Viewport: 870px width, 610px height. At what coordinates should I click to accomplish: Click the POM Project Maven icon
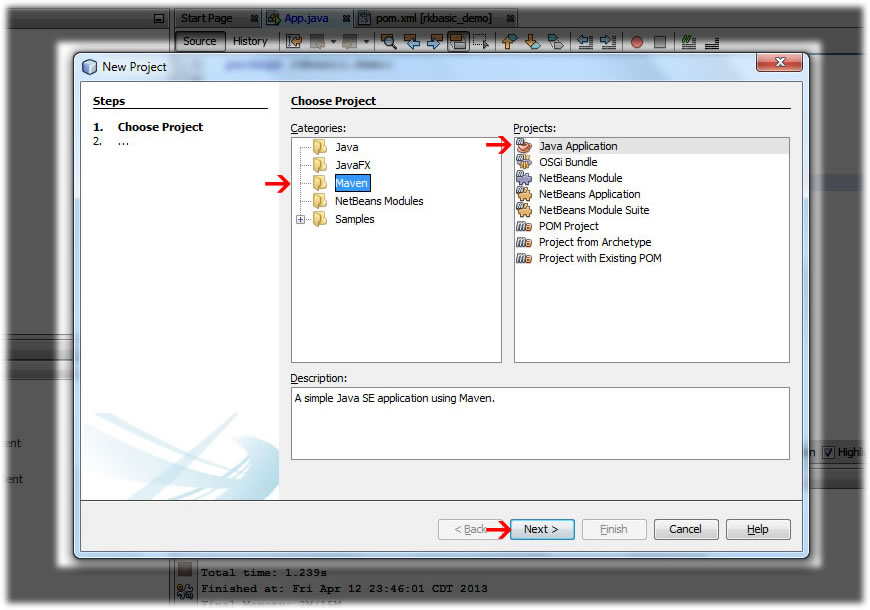point(524,226)
